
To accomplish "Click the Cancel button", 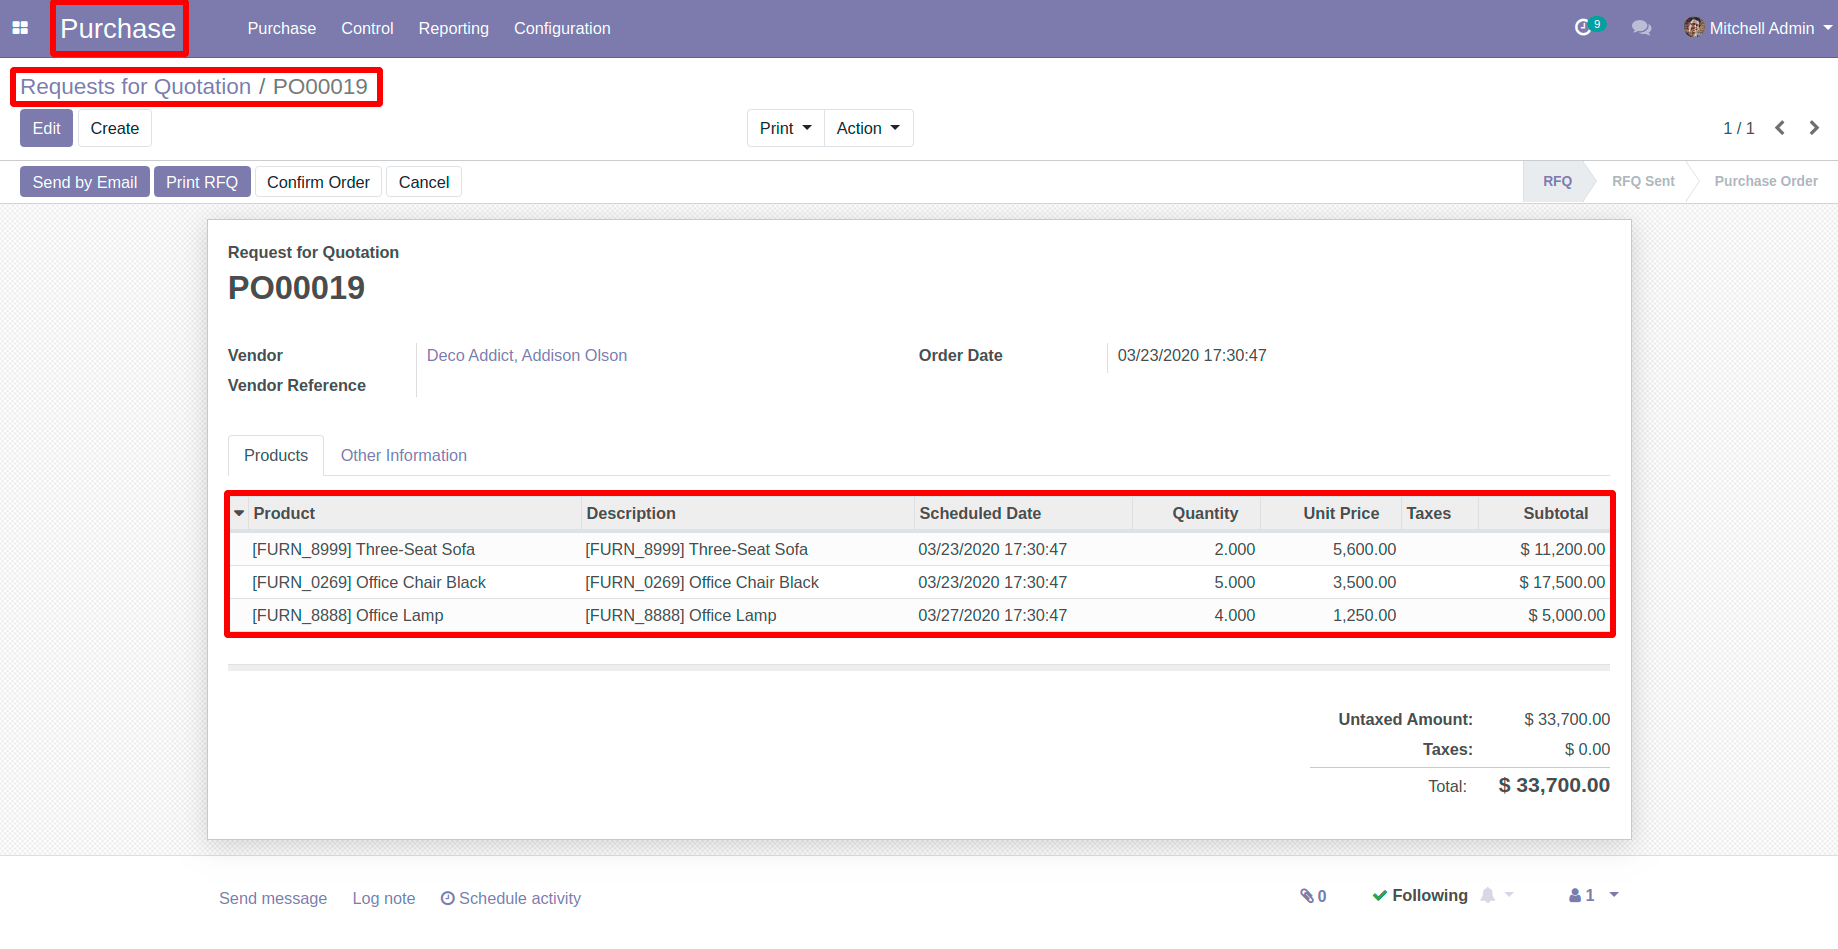I will pyautogui.click(x=424, y=182).
